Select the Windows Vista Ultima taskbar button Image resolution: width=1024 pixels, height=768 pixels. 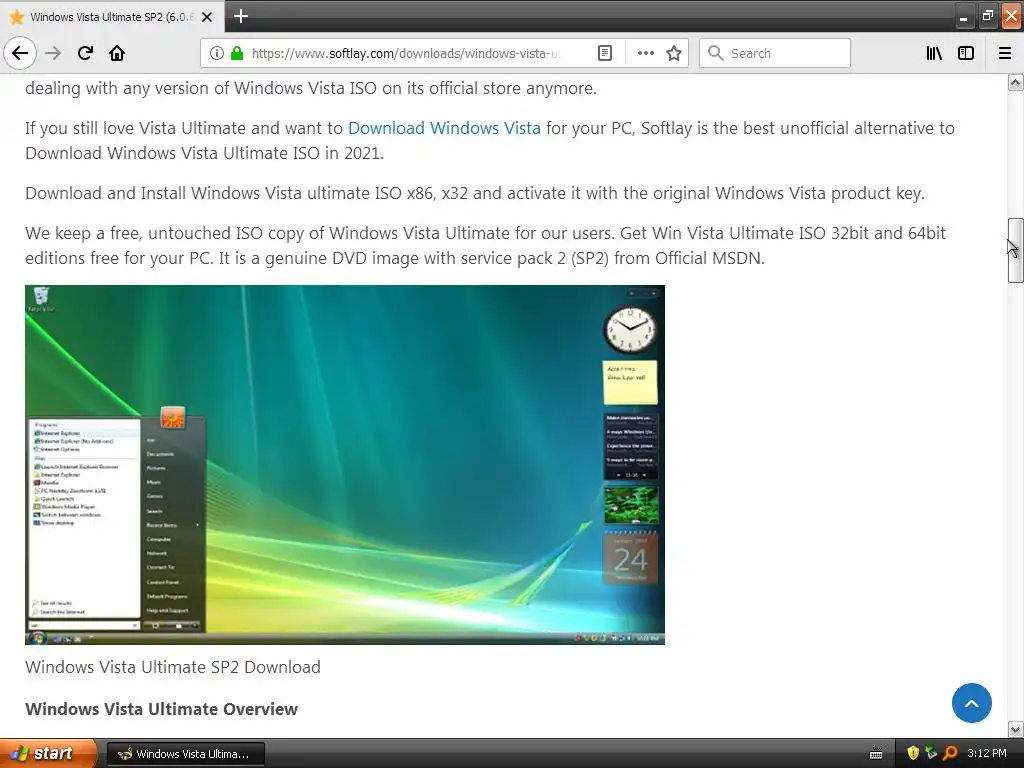click(185, 754)
